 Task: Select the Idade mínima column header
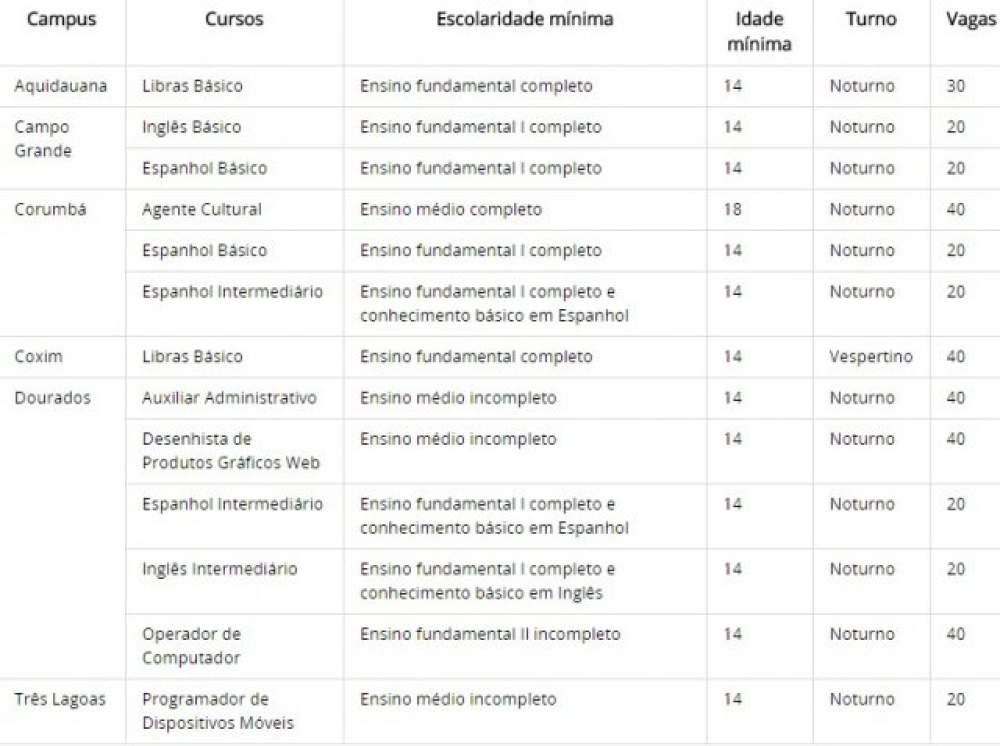coord(760,31)
